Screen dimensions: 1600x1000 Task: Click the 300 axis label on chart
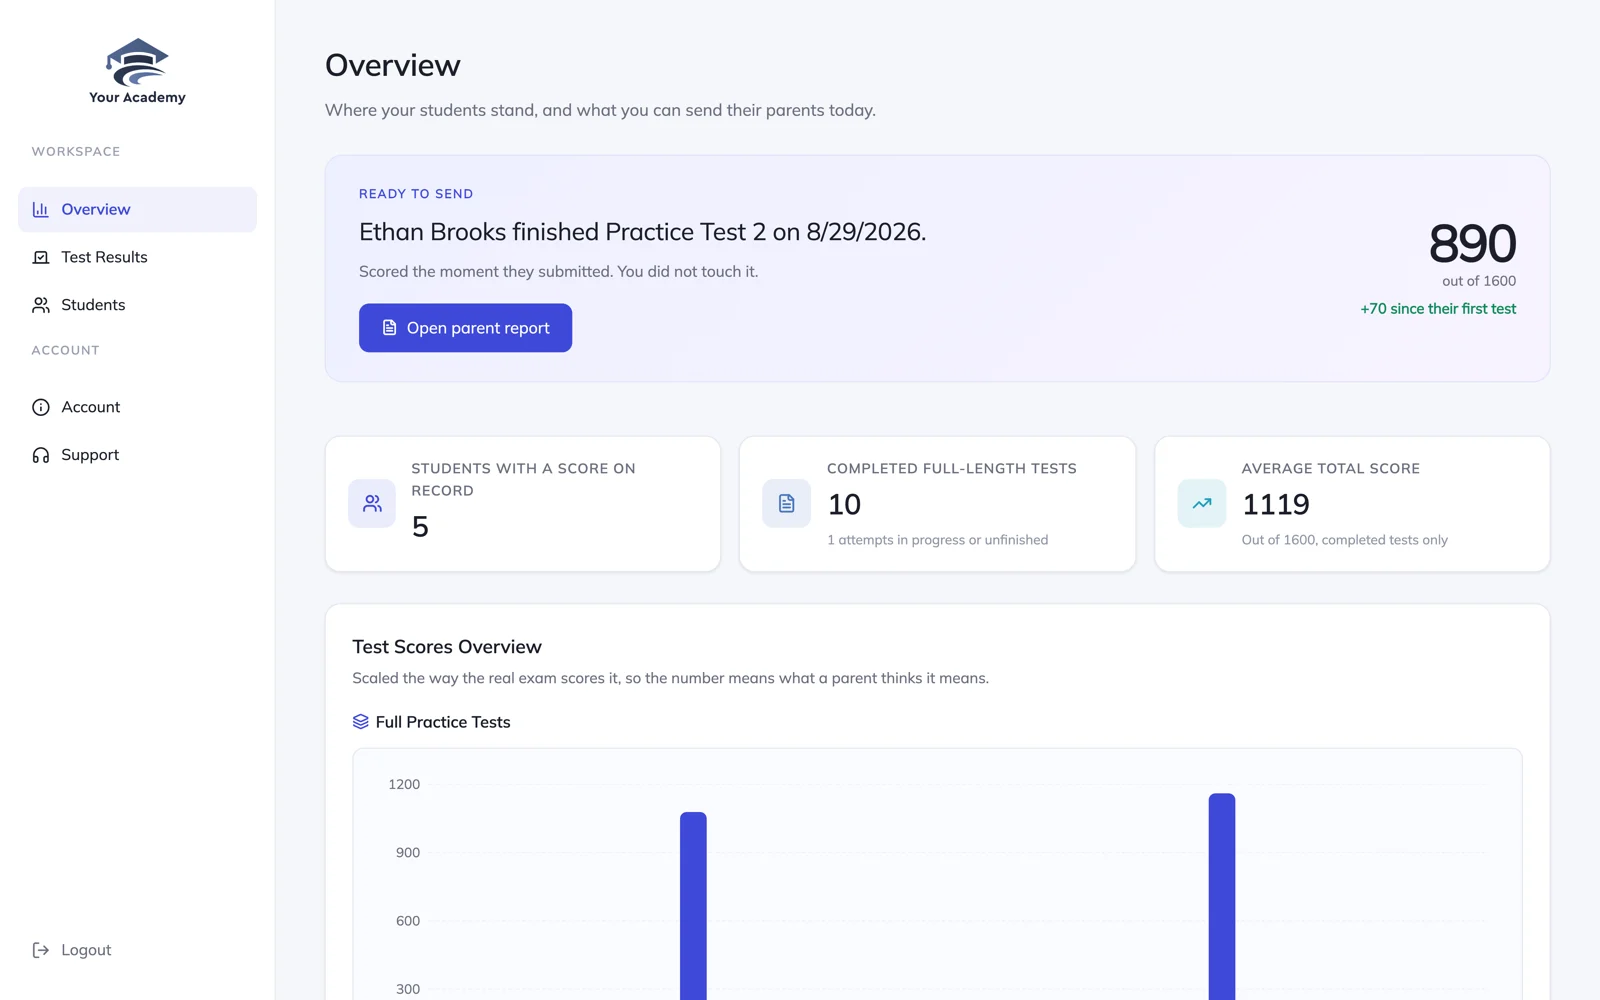point(408,989)
